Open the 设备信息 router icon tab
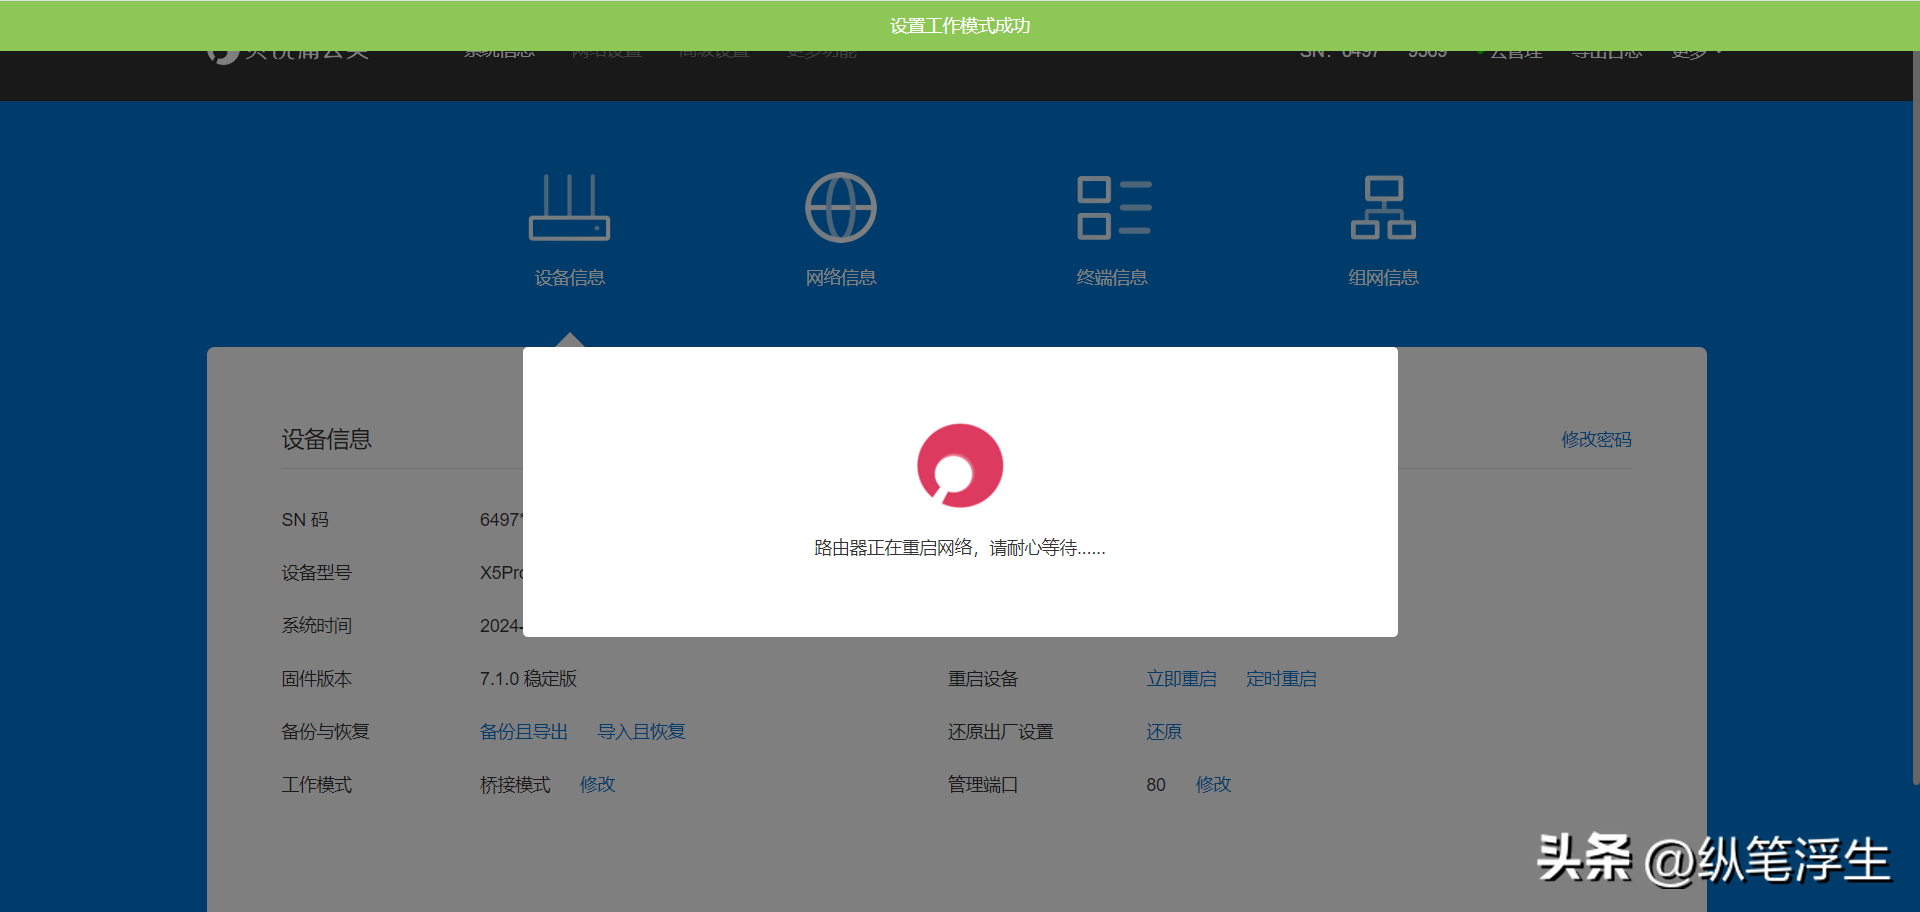1920x912 pixels. (x=569, y=230)
